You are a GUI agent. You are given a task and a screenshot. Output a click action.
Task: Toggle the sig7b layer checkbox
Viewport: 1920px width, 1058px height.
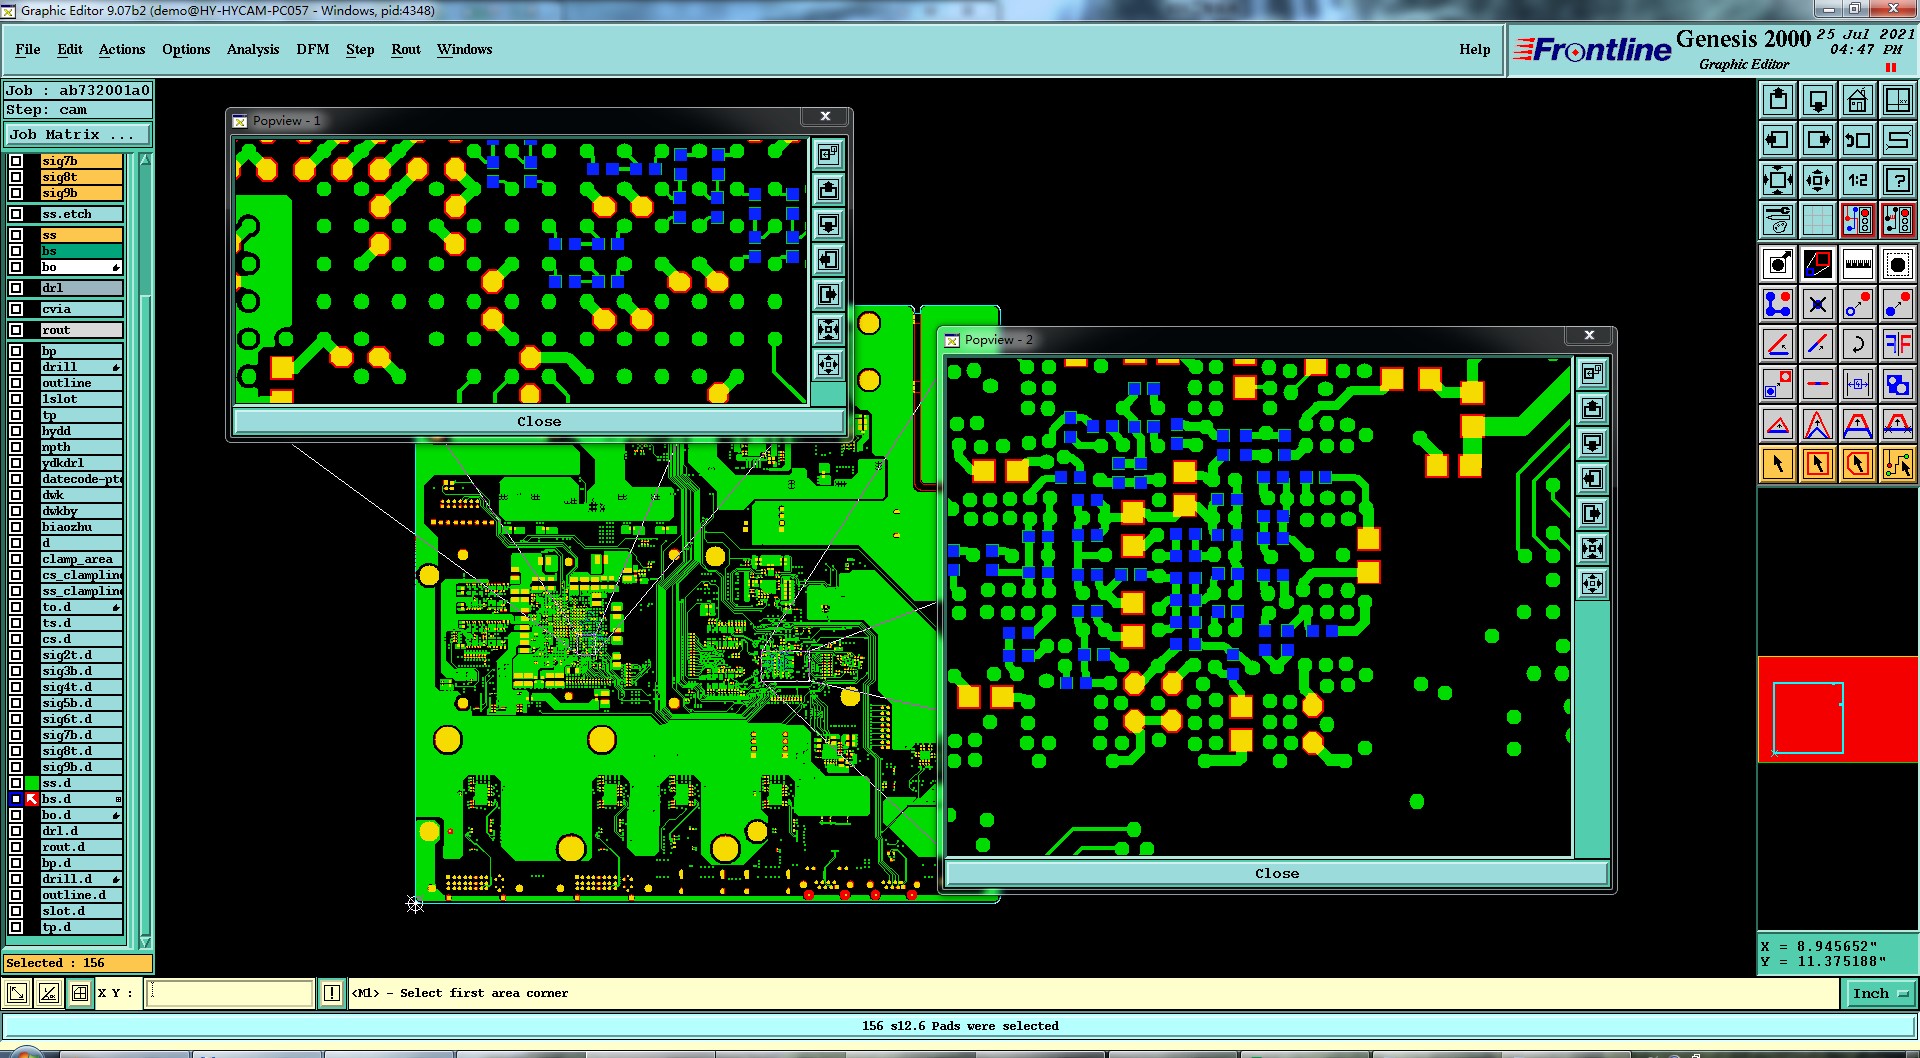point(16,161)
